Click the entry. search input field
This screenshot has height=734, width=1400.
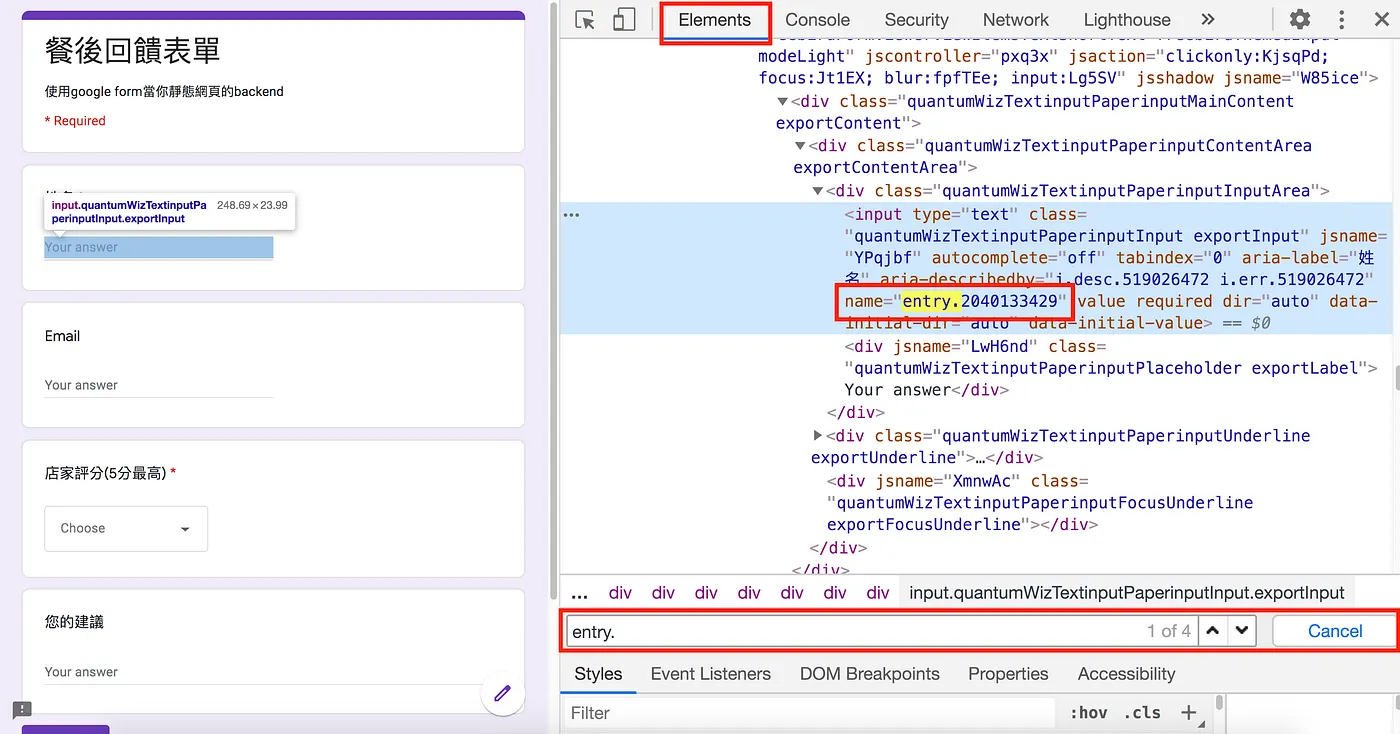pos(880,631)
